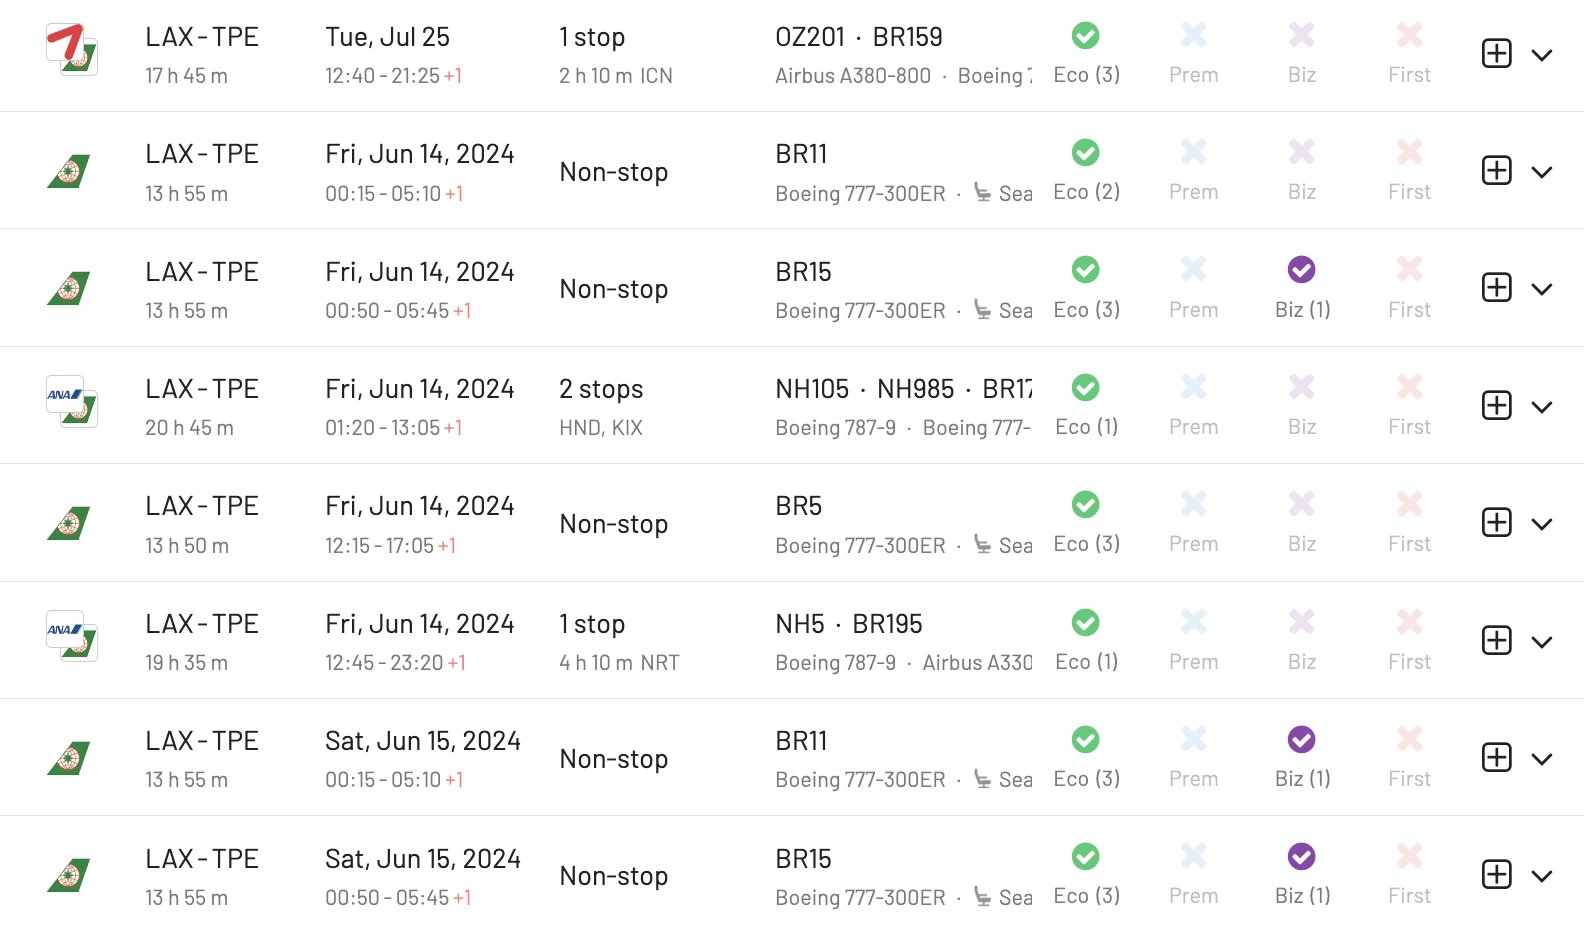This screenshot has width=1584, height=932.
Task: Click the Asiana logo on the Tue Jul 25 flight
Action: point(64,42)
